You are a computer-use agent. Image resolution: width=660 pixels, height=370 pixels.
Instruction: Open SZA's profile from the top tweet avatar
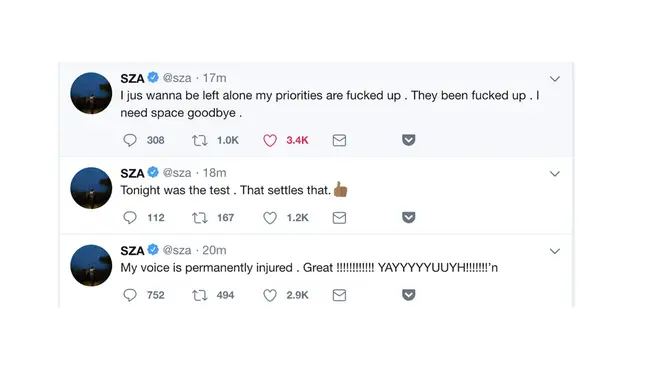click(x=91, y=93)
